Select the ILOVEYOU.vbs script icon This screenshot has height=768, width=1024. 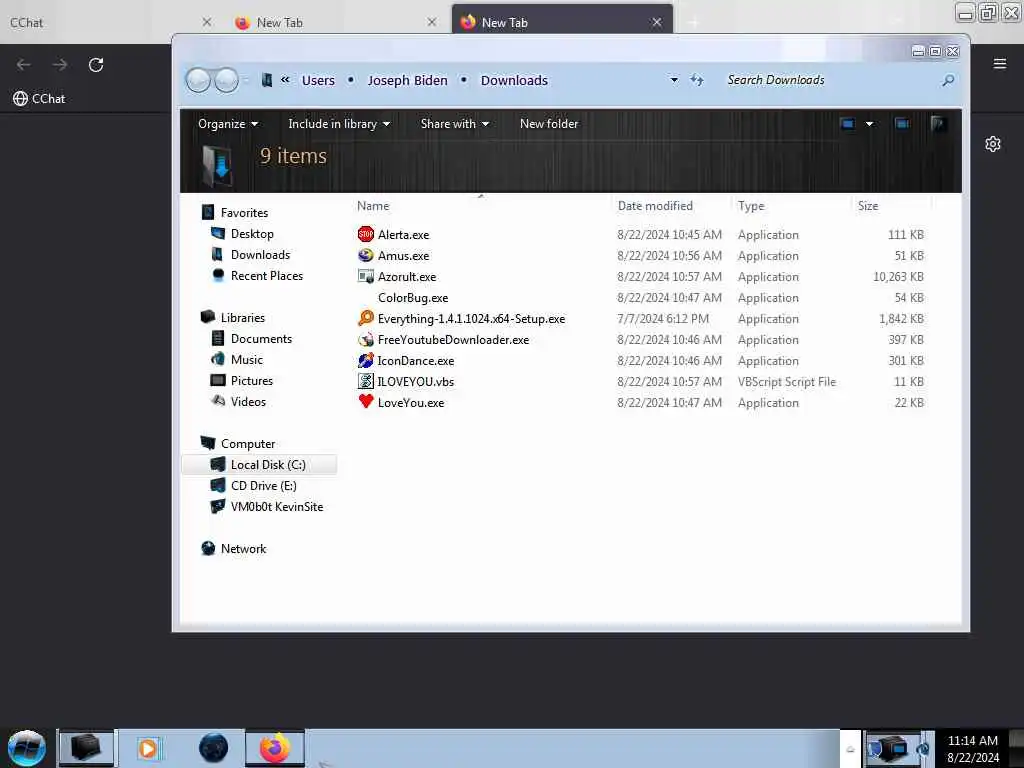coord(366,381)
